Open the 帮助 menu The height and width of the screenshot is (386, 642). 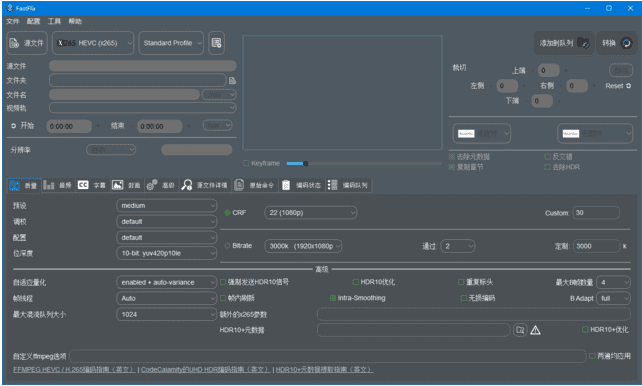75,21
